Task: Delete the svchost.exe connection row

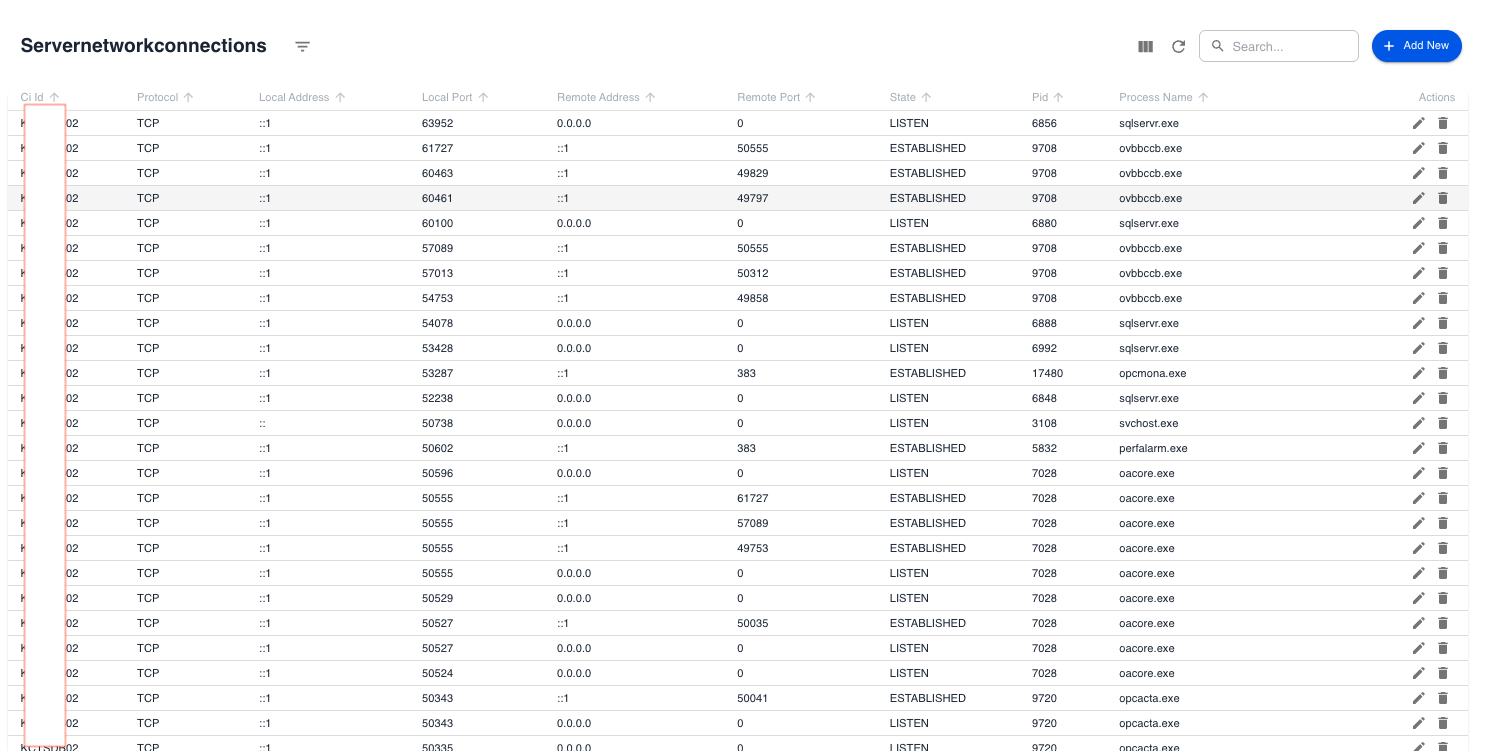Action: tap(1443, 423)
